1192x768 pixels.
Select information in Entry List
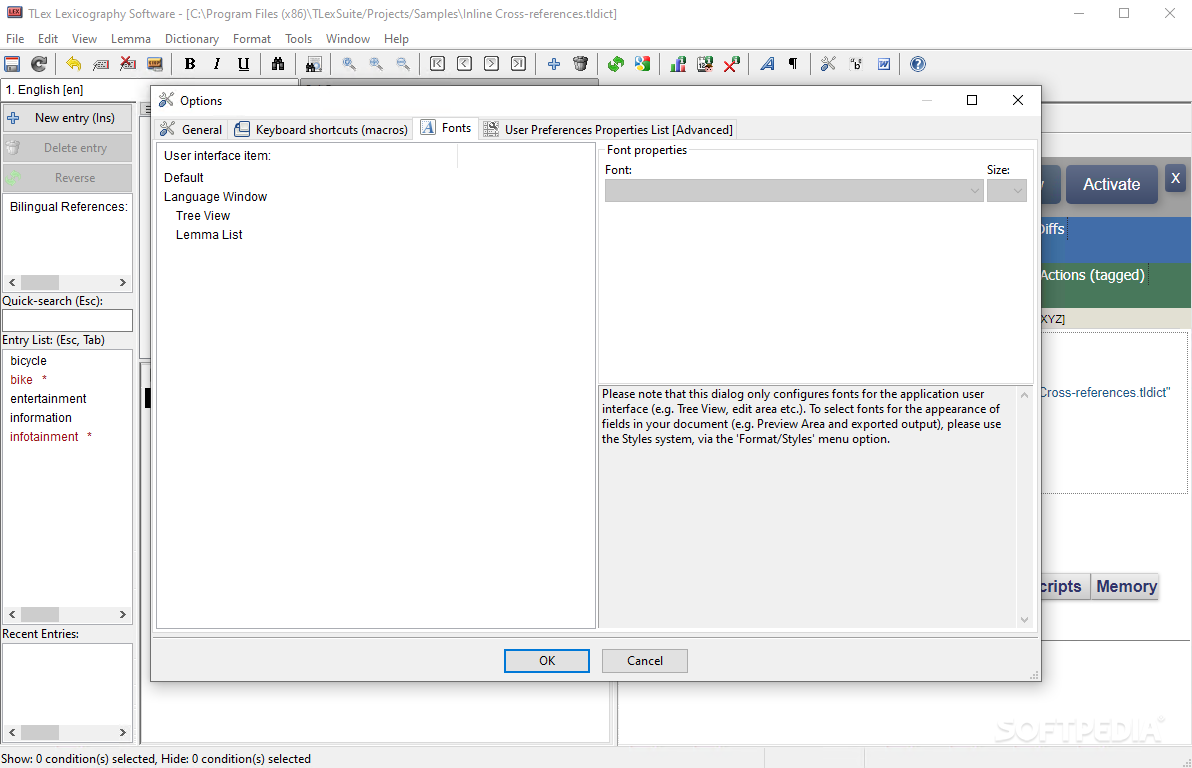pos(40,417)
